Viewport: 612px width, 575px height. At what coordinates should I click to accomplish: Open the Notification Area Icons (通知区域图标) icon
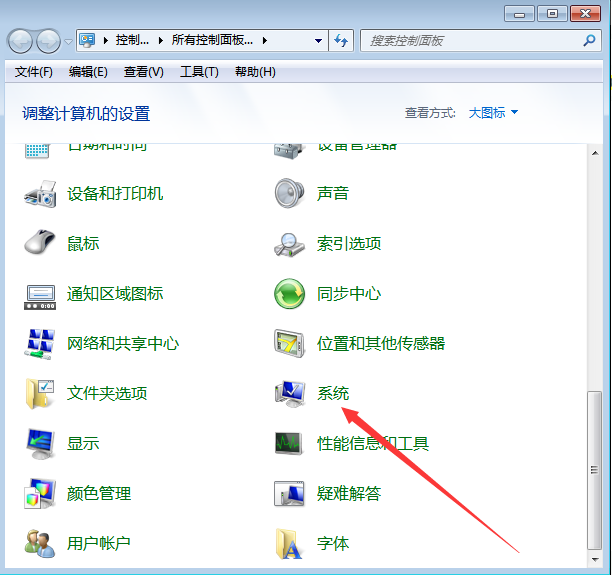(x=40, y=297)
